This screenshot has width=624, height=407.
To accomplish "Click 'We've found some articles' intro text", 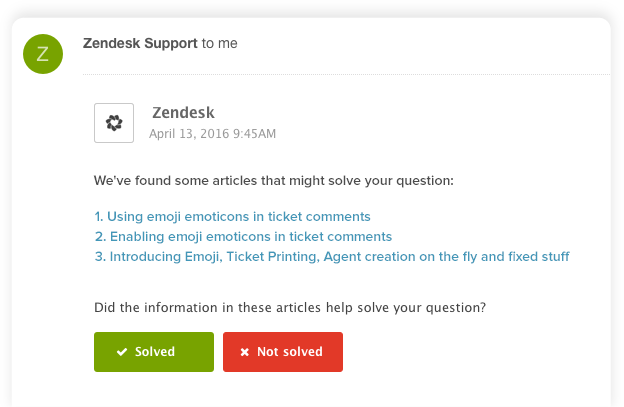I will pyautogui.click(x=274, y=181).
